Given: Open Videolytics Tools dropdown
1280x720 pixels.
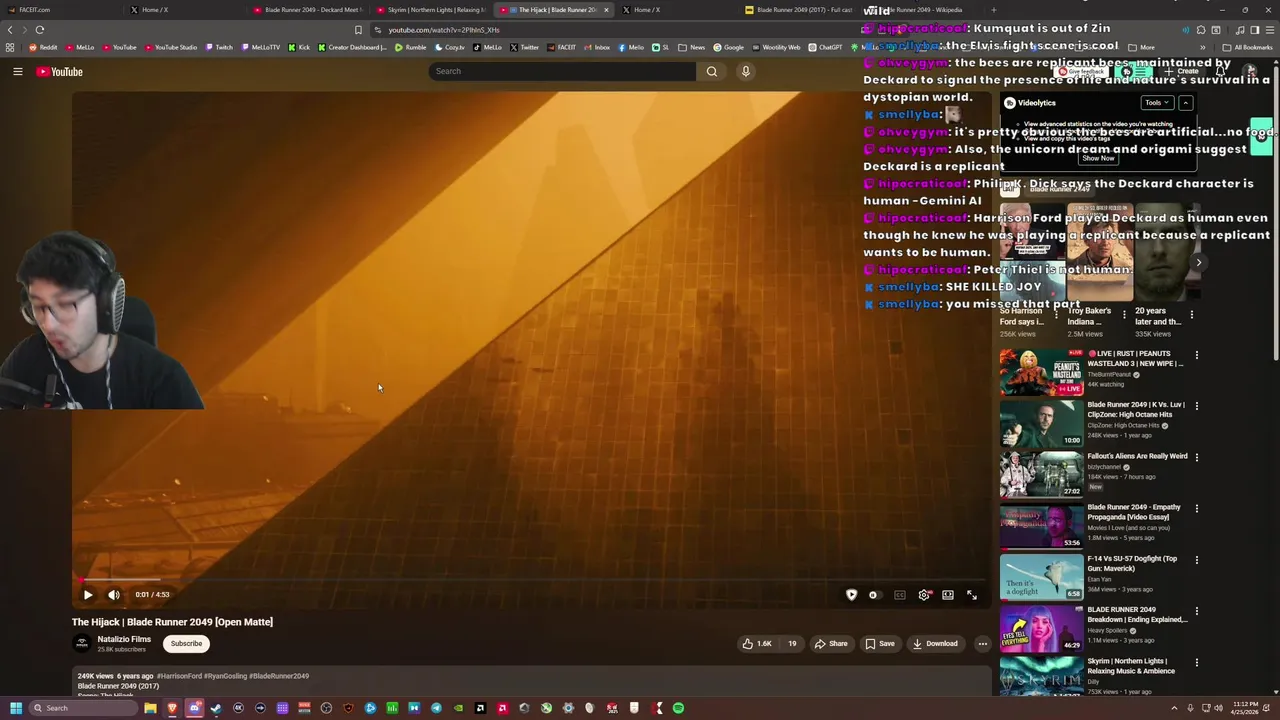Looking at the screenshot, I should (x=1157, y=103).
